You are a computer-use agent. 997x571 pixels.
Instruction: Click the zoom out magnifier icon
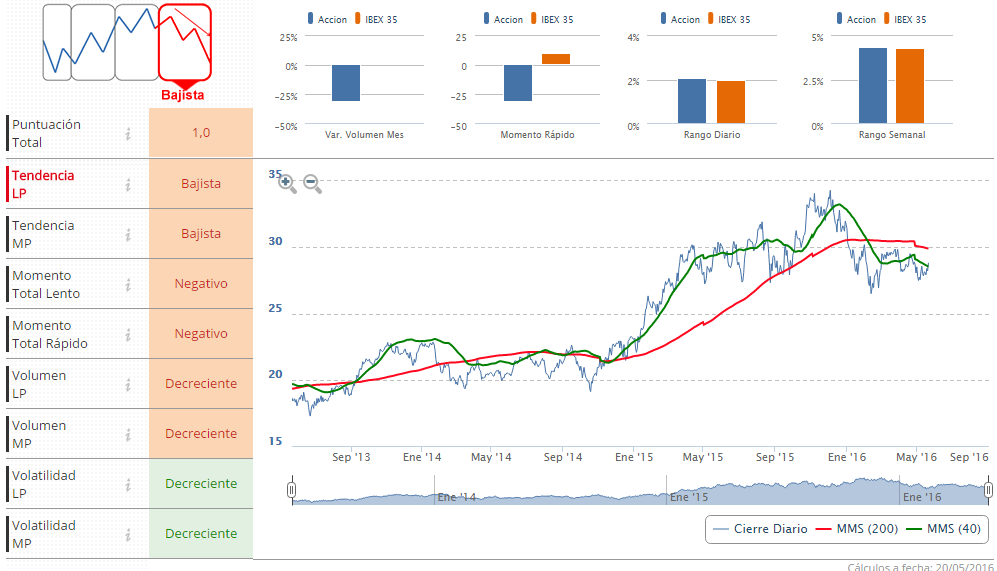click(312, 183)
